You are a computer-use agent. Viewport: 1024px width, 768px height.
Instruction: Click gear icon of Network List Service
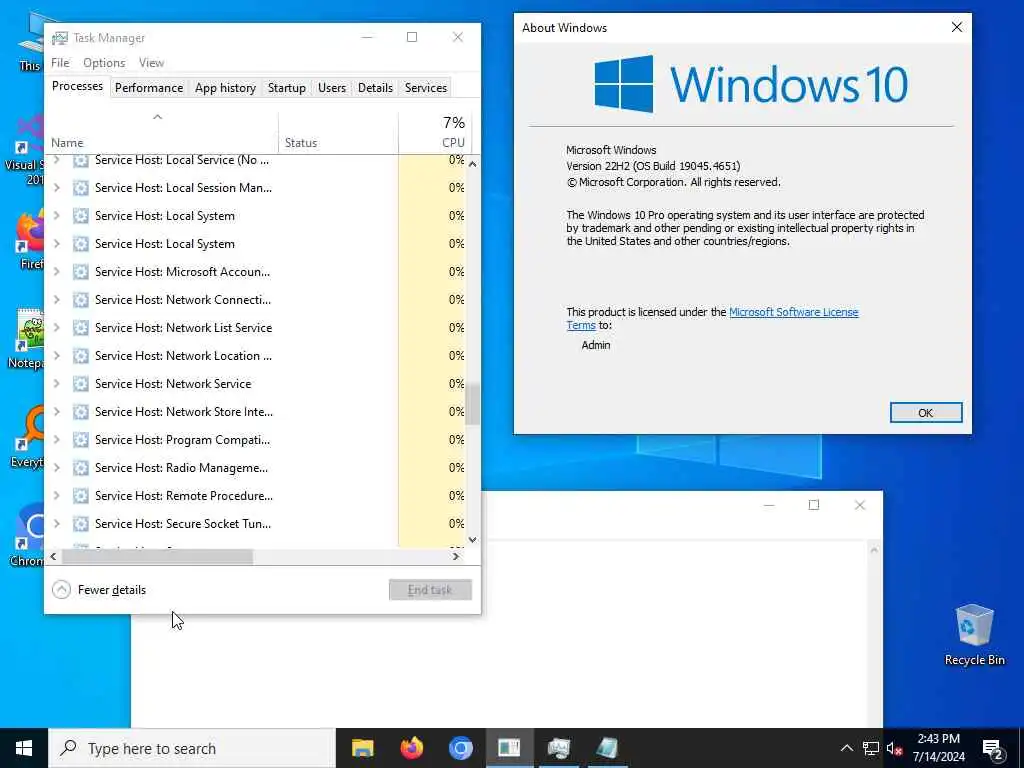[x=80, y=328]
